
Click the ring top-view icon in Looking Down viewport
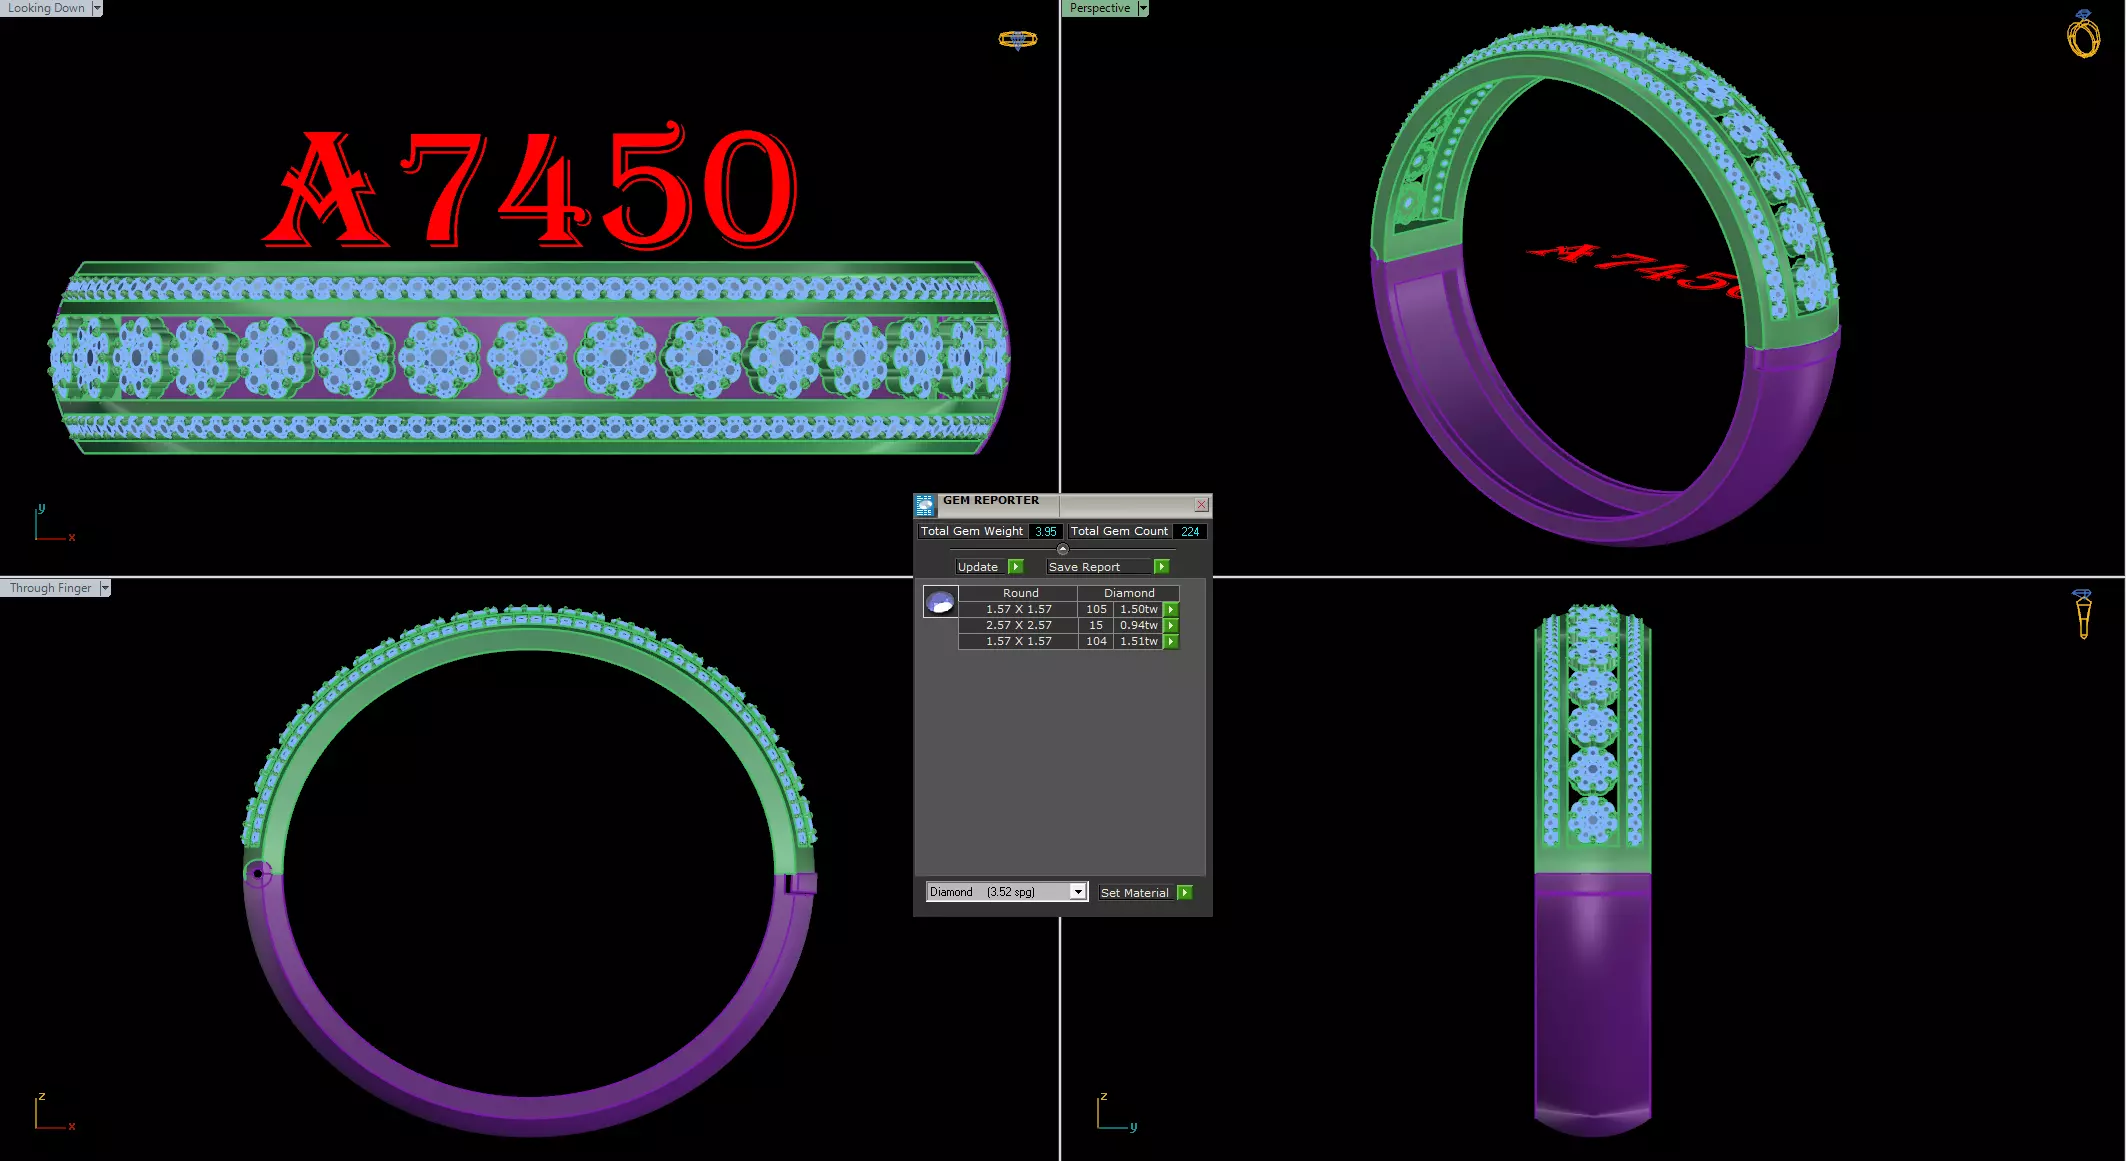tap(1017, 40)
